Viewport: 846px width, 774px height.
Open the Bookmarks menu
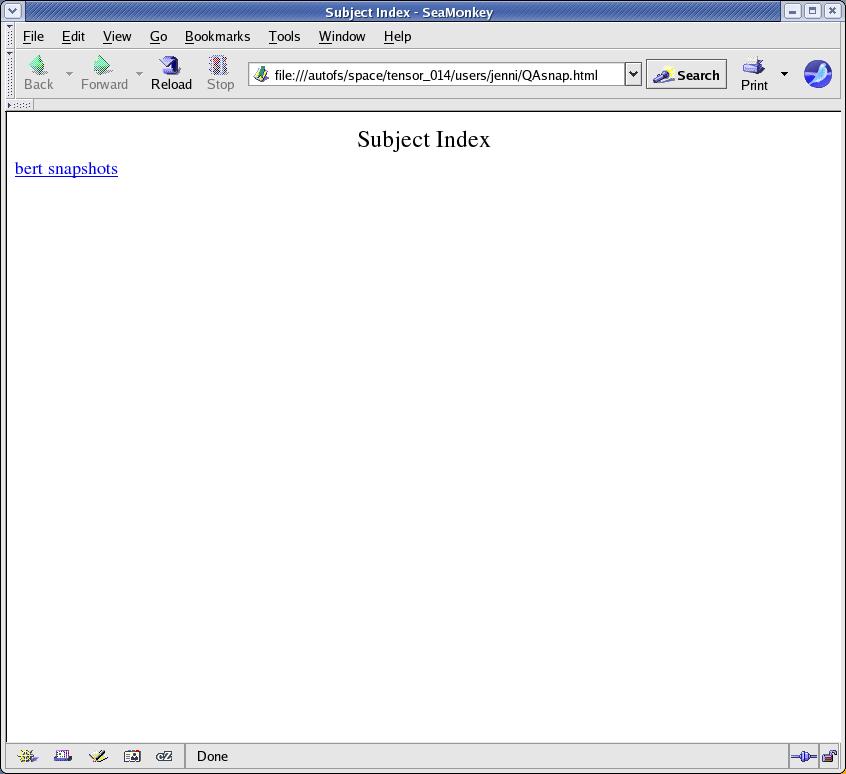(x=217, y=36)
